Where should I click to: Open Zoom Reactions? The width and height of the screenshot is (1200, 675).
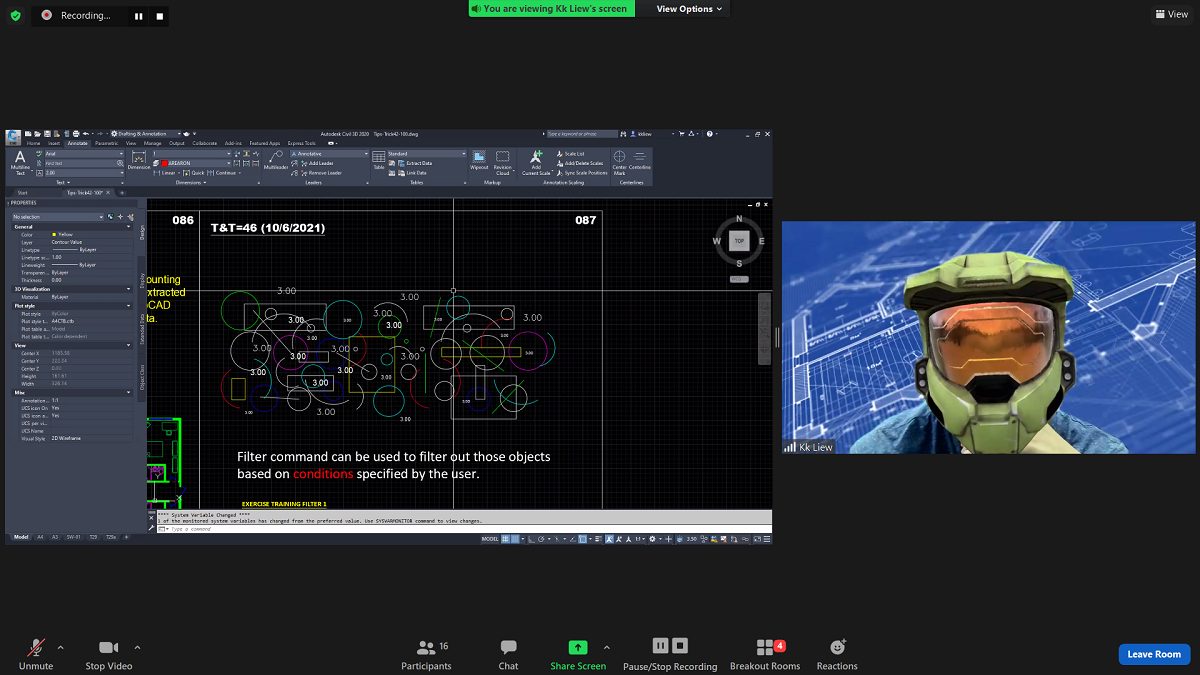(x=837, y=655)
